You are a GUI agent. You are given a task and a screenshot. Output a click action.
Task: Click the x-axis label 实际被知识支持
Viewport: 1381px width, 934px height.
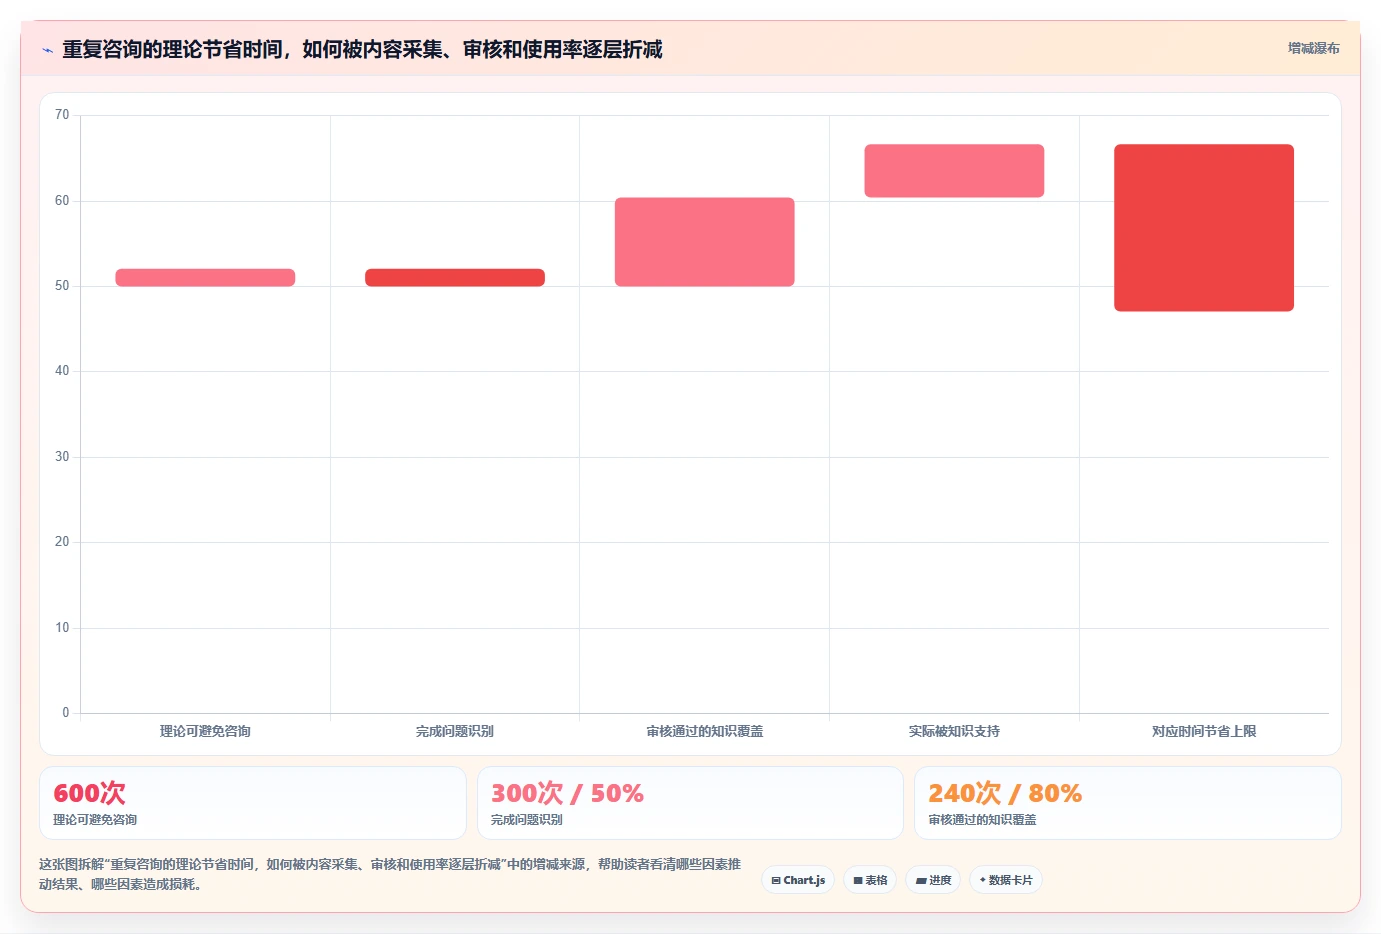pos(954,731)
